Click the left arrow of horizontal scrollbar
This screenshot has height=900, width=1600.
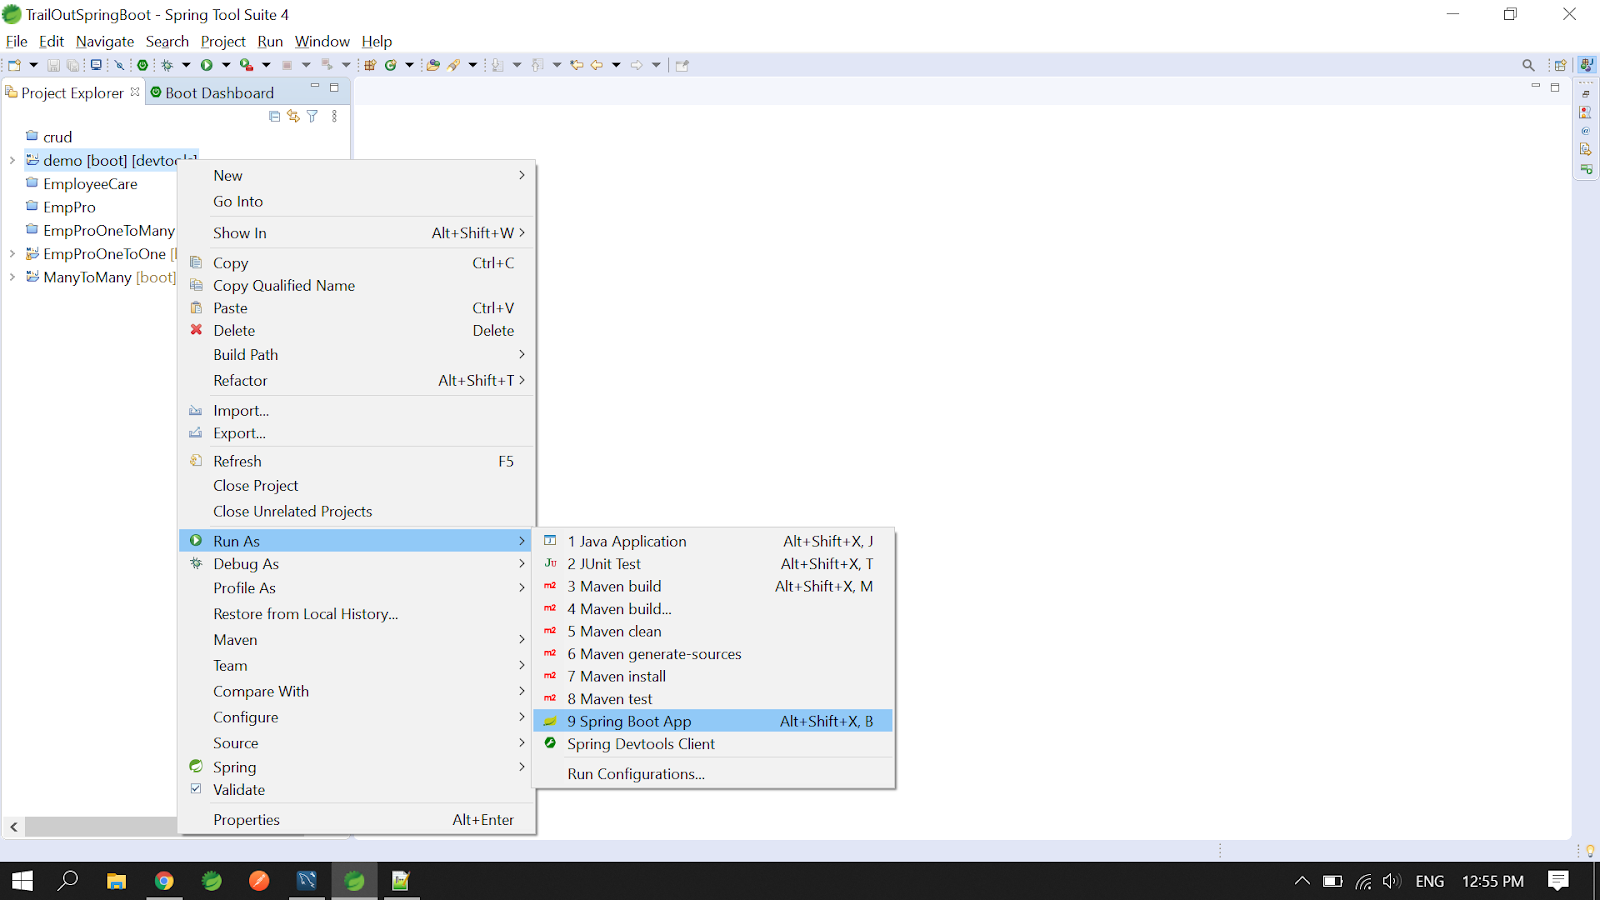14,827
